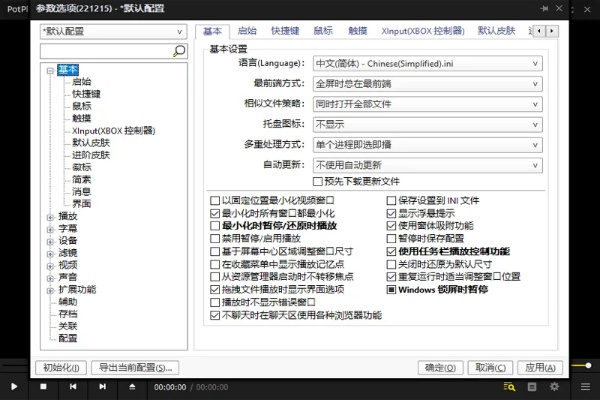Click the Play button in player bar
Screen dimensions: 600x400
coord(14,386)
